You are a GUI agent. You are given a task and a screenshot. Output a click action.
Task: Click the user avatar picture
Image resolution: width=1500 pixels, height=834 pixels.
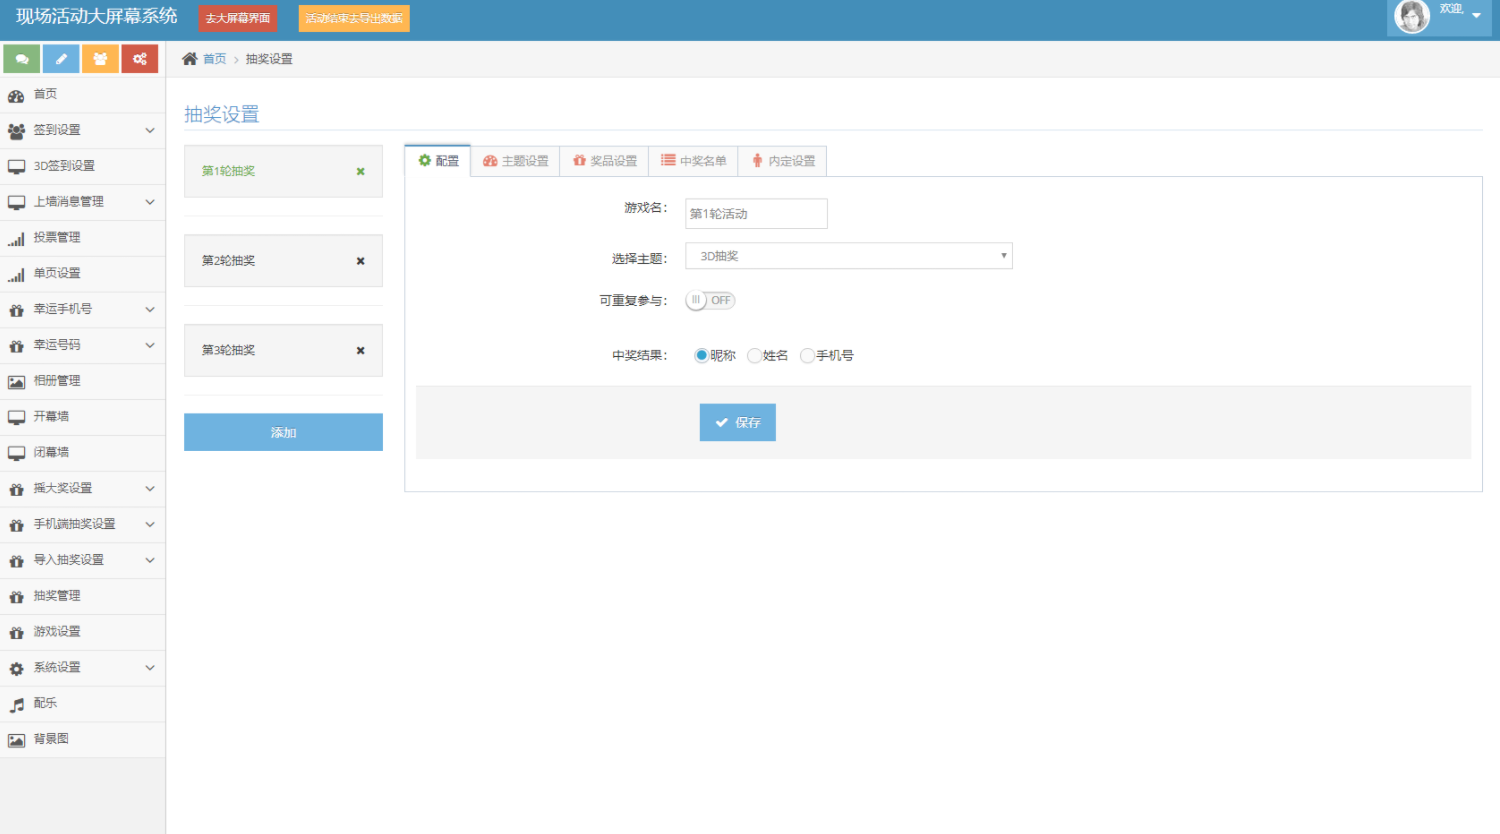click(1412, 16)
